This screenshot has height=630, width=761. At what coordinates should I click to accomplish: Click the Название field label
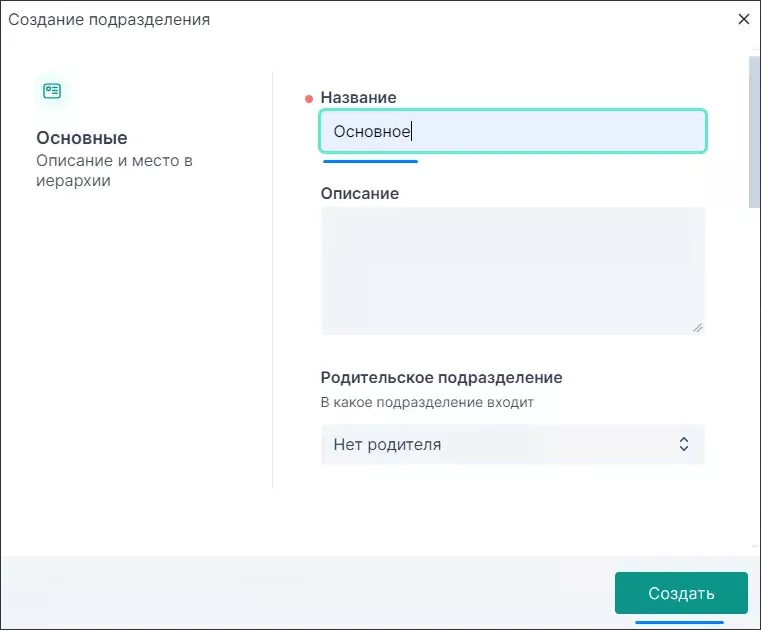pyautogui.click(x=358, y=98)
